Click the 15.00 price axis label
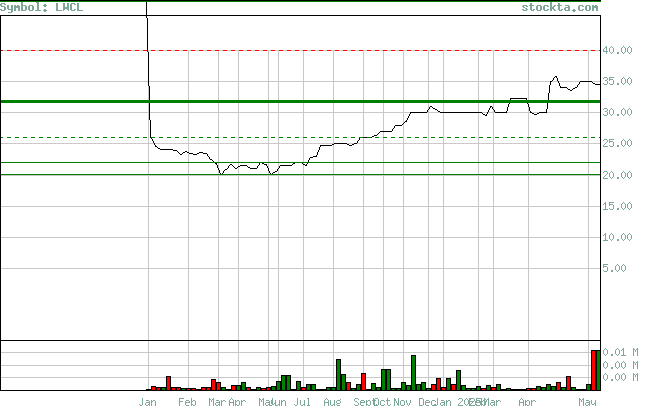 point(617,206)
